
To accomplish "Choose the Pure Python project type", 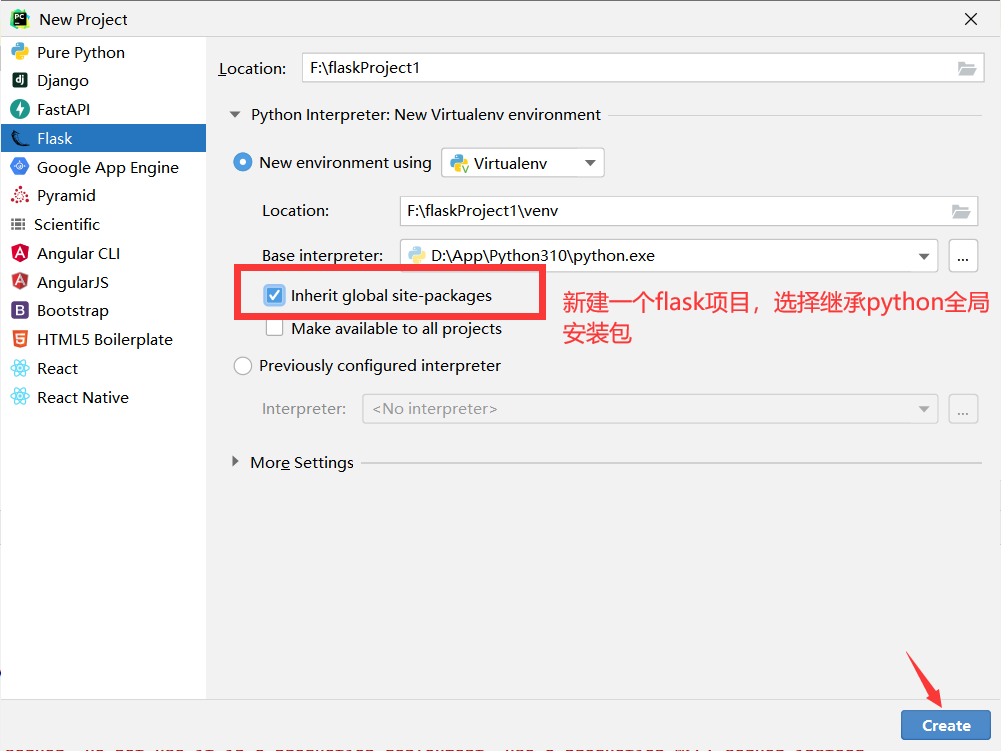I will tap(79, 51).
